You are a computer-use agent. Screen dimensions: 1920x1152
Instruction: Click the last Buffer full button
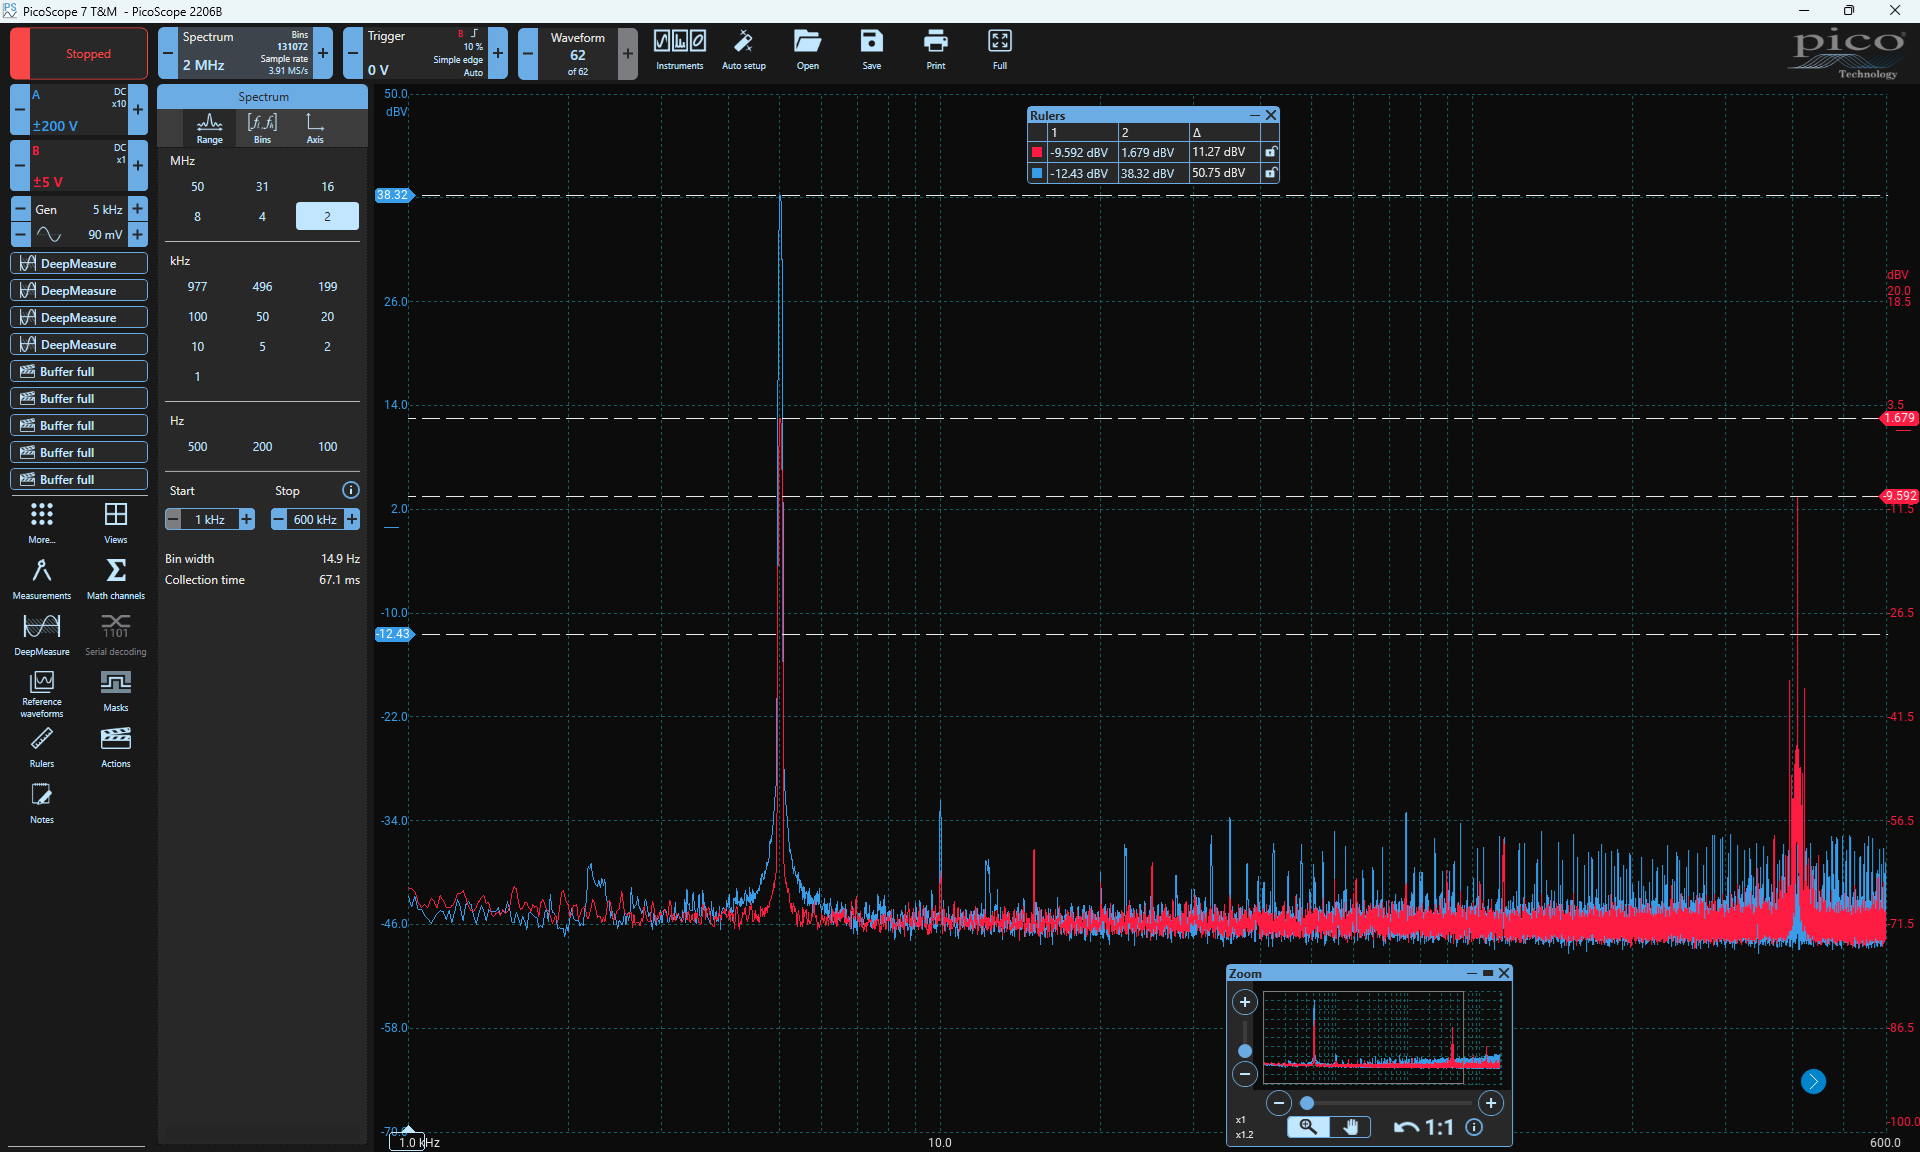point(79,479)
